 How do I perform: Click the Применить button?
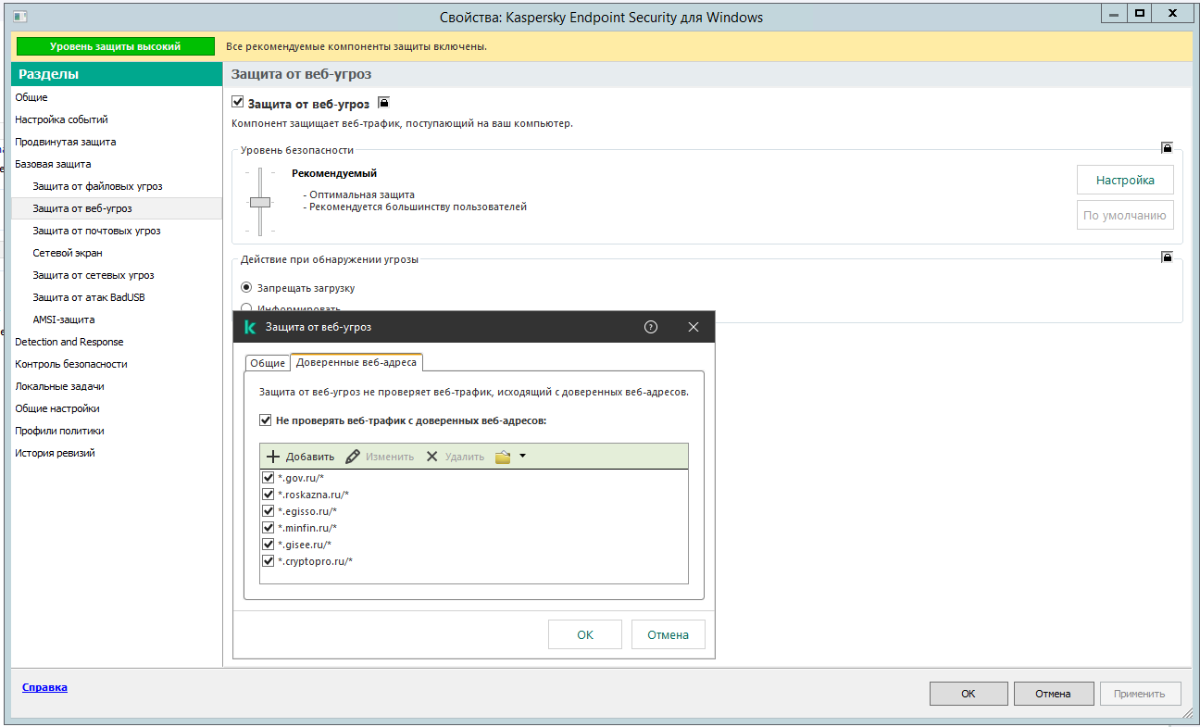pyautogui.click(x=1139, y=693)
